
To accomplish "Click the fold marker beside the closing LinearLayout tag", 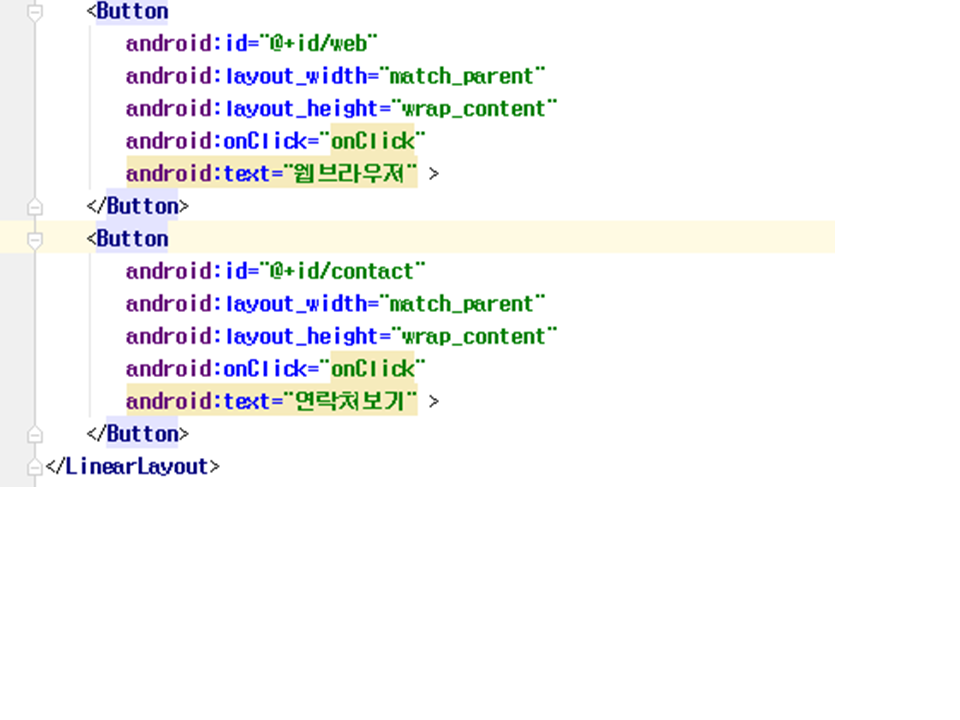I will (x=35, y=467).
